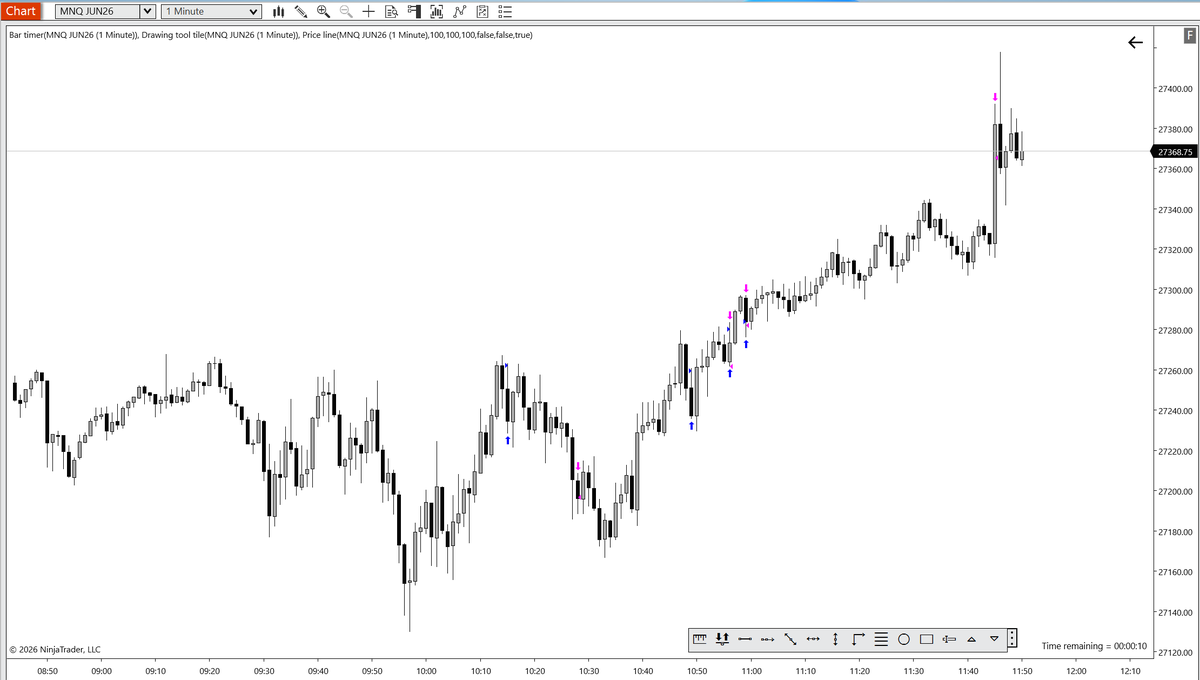The height and width of the screenshot is (680, 1200).
Task: Click the 10:00 time axis label
Action: pyautogui.click(x=426, y=672)
